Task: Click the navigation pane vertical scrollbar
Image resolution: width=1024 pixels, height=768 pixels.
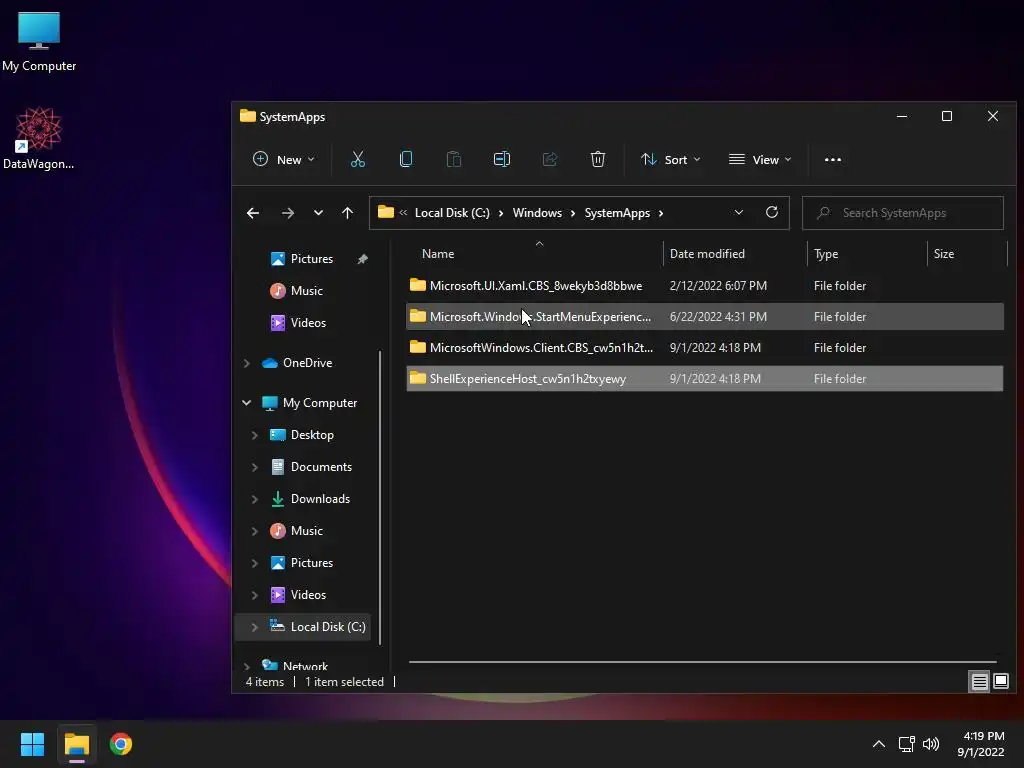Action: click(x=380, y=498)
